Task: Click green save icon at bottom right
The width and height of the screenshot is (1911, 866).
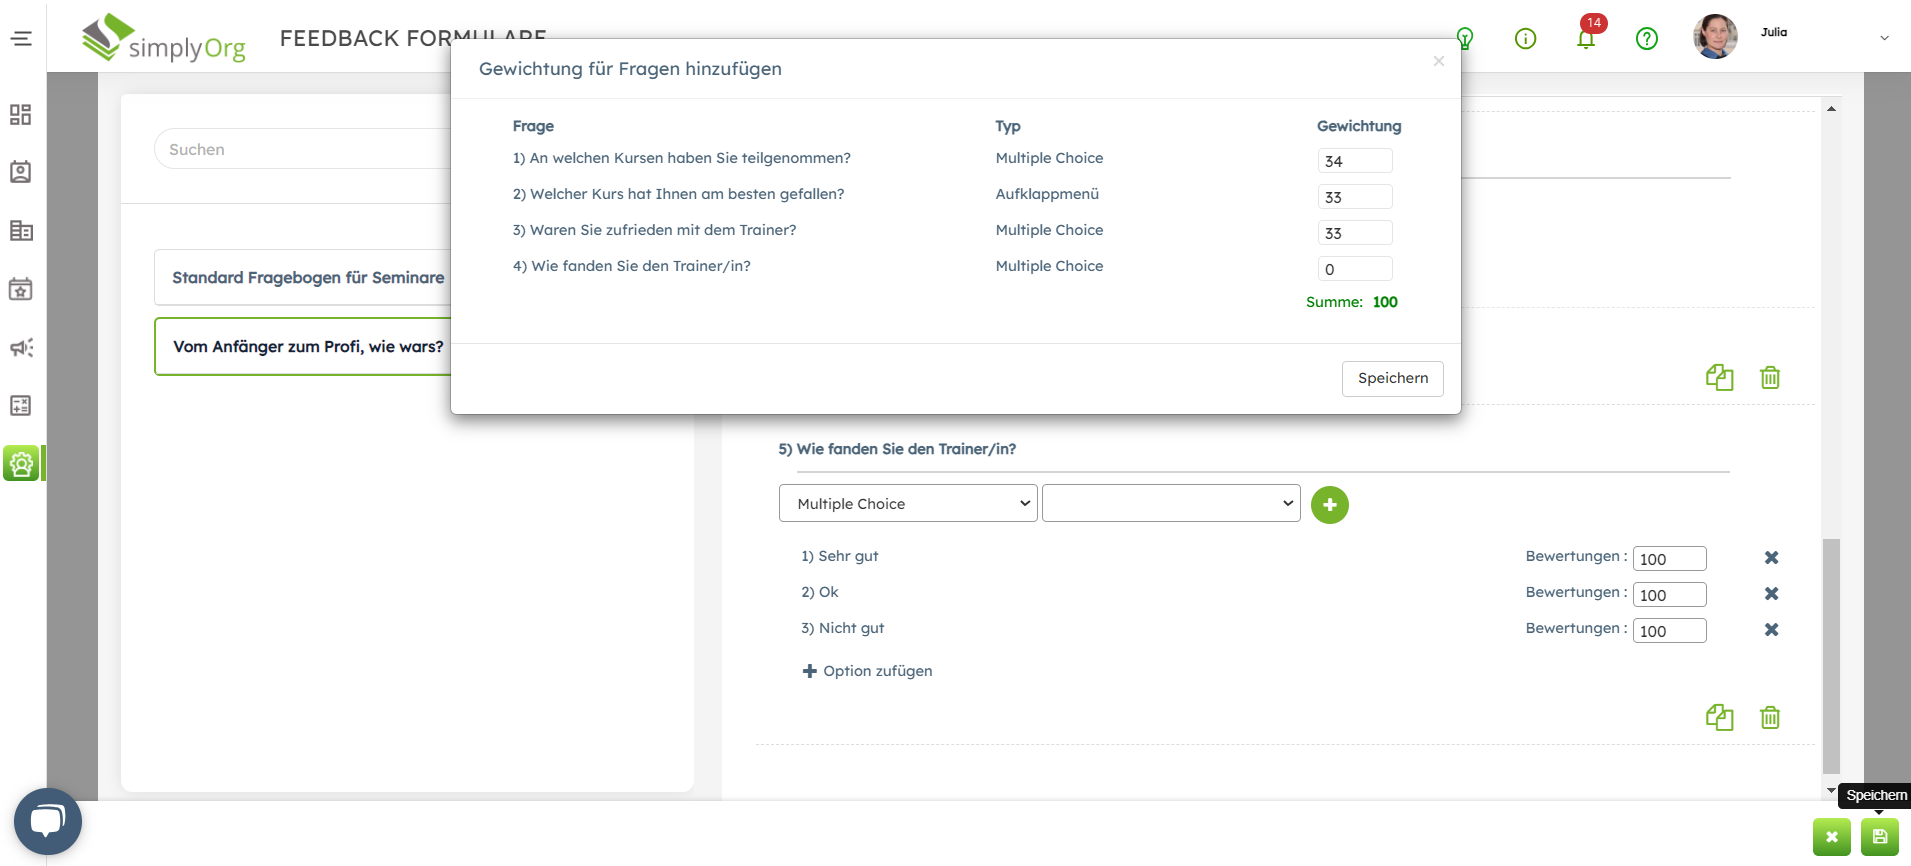Action: point(1879,837)
